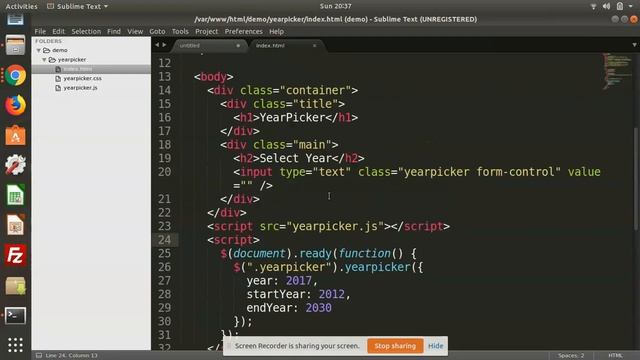
Task: Launch Firefox from the dock
Action: coord(16,105)
